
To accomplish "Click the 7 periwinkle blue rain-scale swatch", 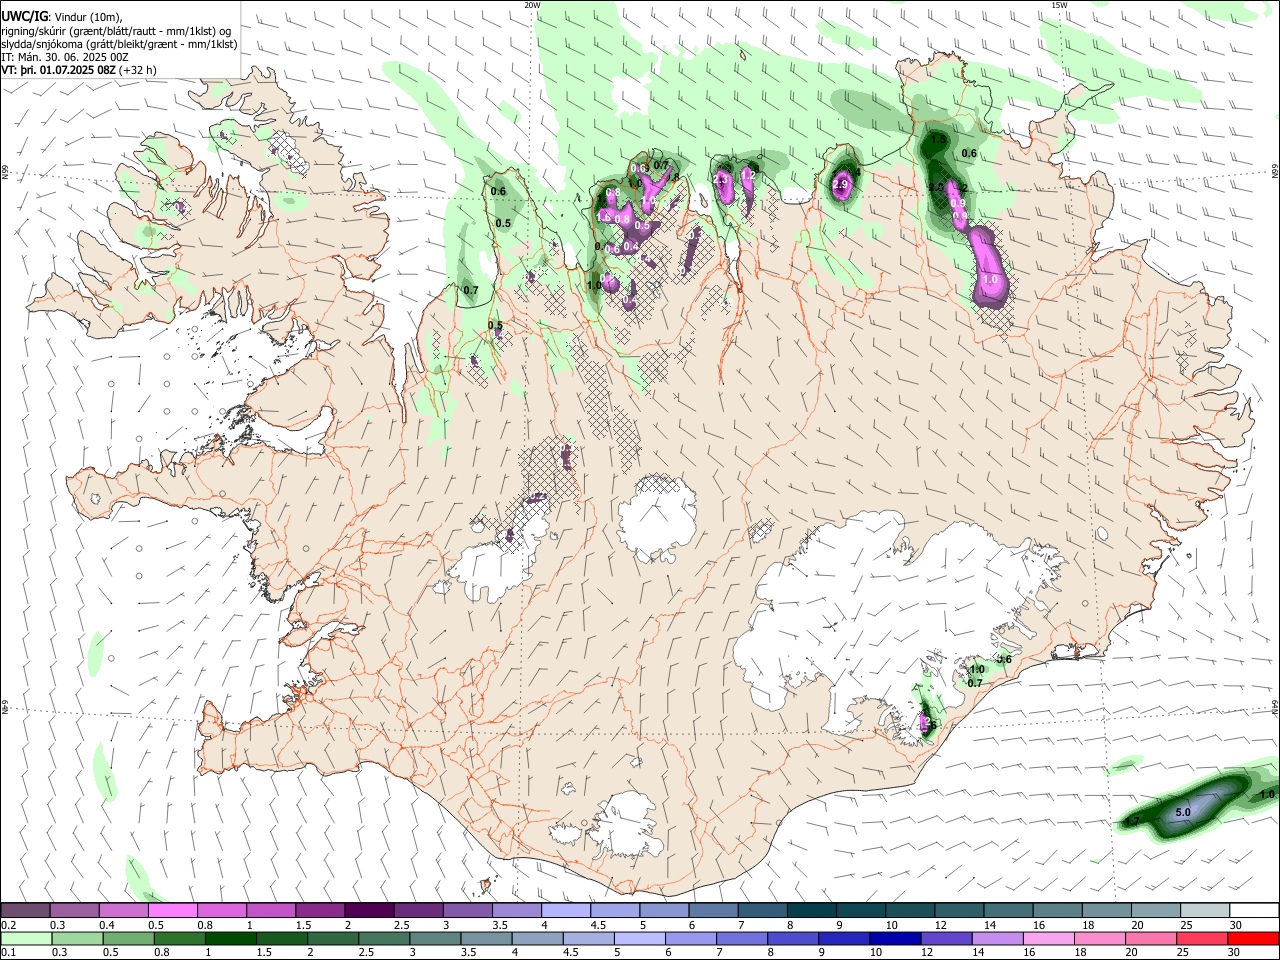I will point(742,938).
